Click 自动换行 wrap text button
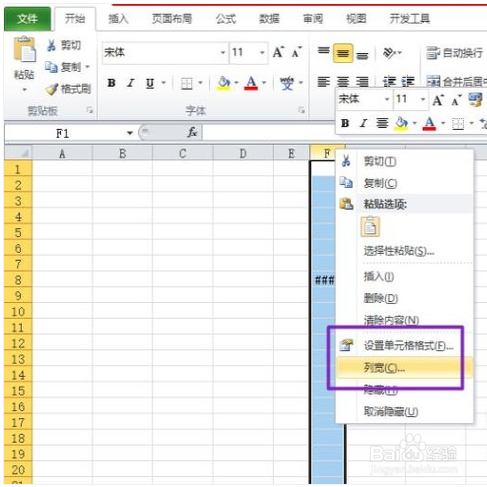 [x=454, y=53]
